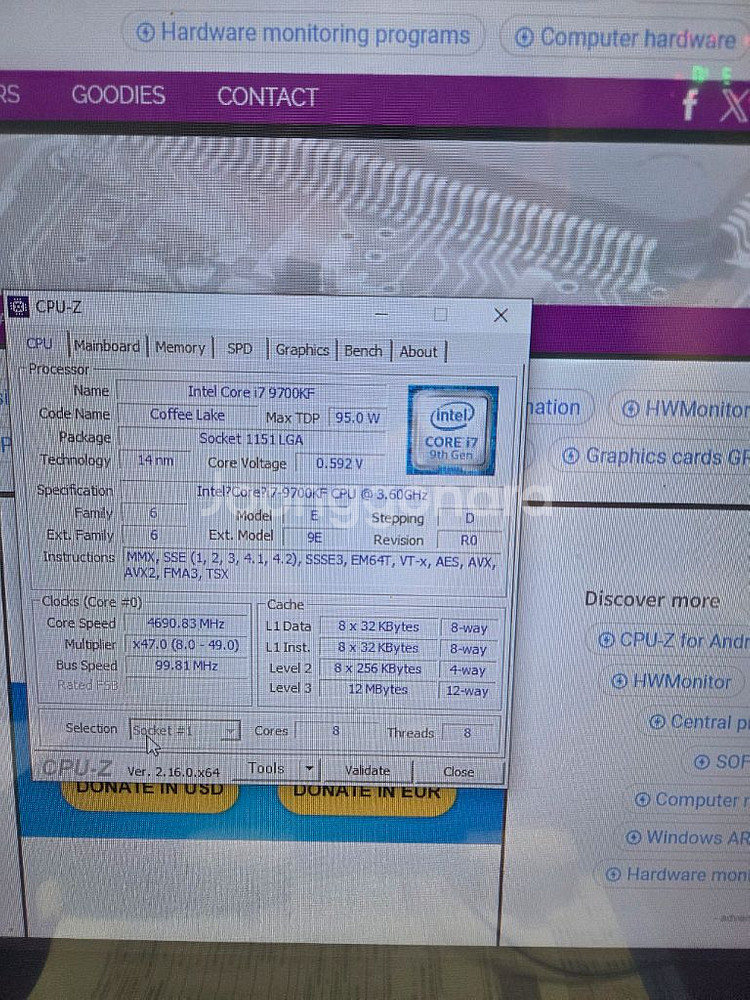The image size is (750, 1000).
Task: Open the Socket #1 selection dropdown
Action: click(x=230, y=731)
